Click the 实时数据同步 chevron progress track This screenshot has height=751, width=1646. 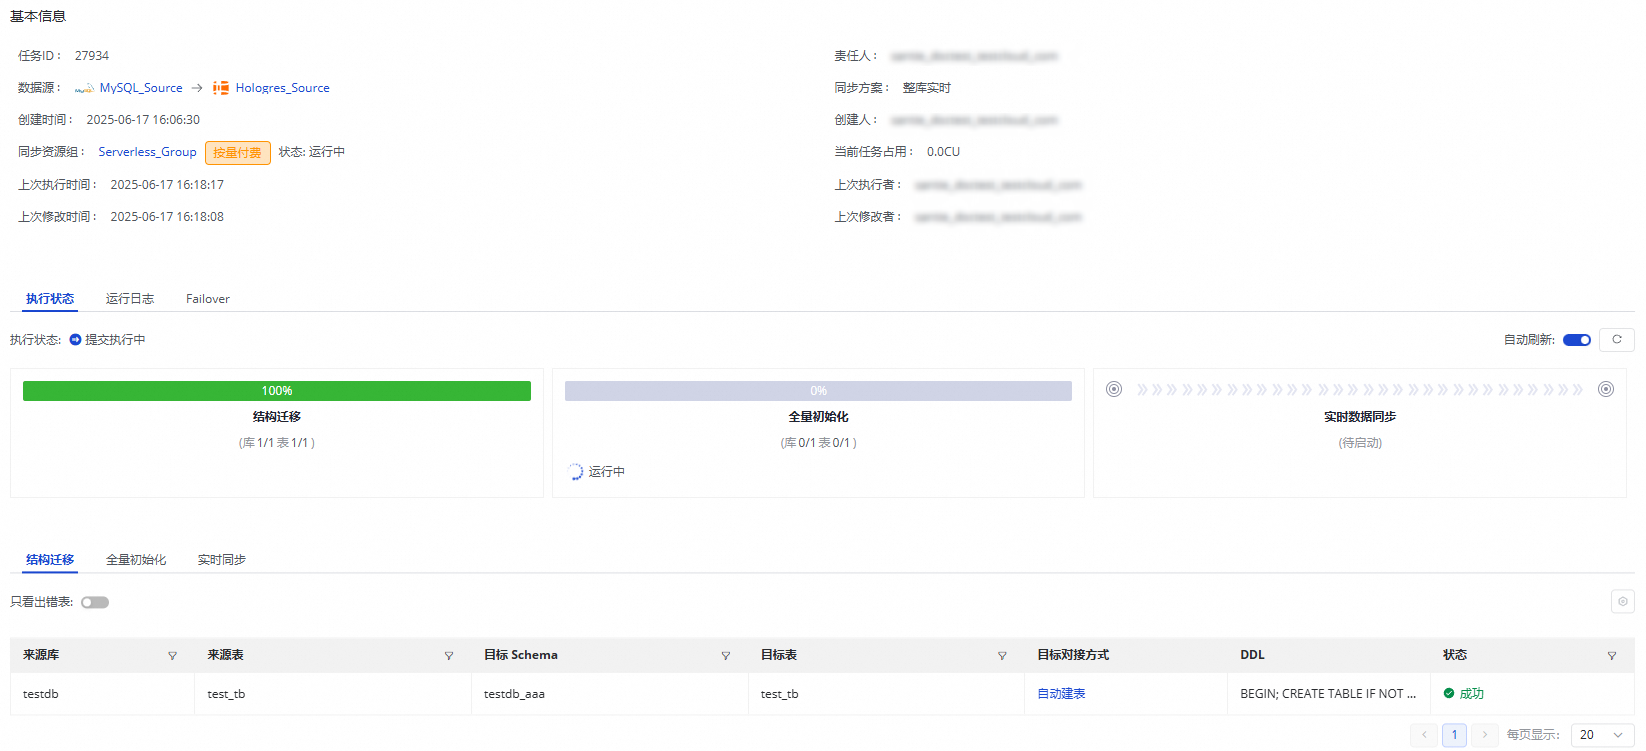point(1360,389)
